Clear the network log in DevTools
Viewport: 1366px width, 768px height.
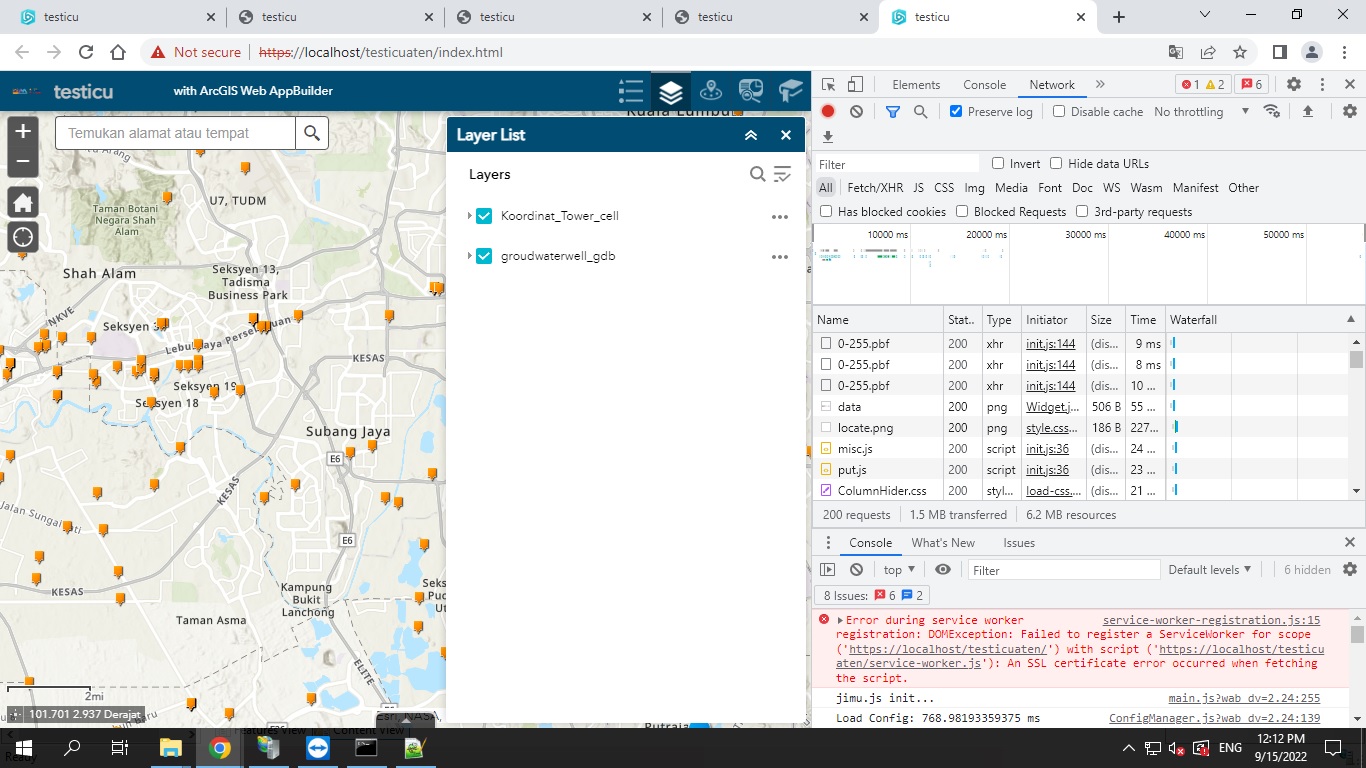coord(857,112)
